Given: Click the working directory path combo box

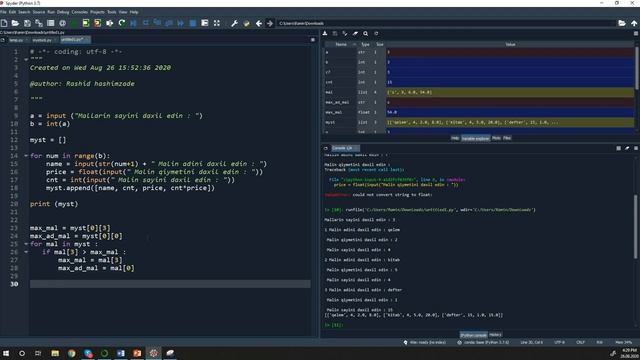Looking at the screenshot, I should point(446,23).
